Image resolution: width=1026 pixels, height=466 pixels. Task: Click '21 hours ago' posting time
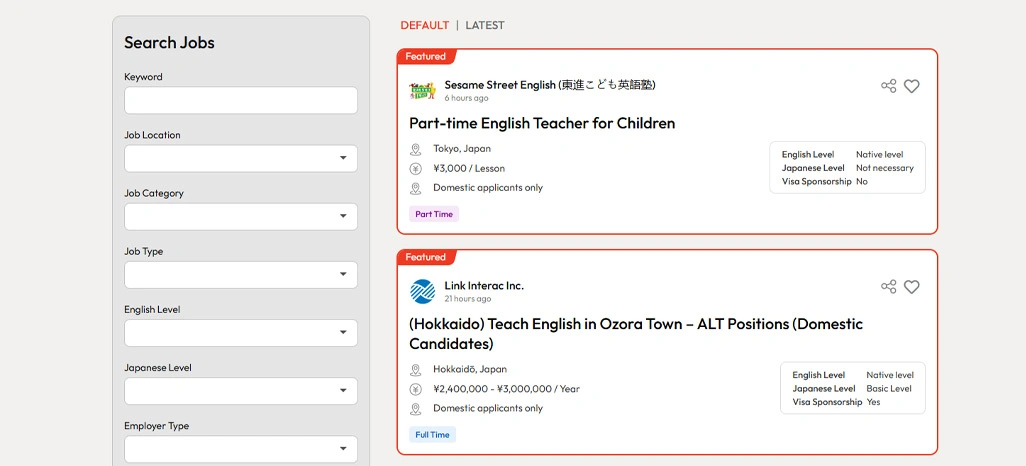468,299
